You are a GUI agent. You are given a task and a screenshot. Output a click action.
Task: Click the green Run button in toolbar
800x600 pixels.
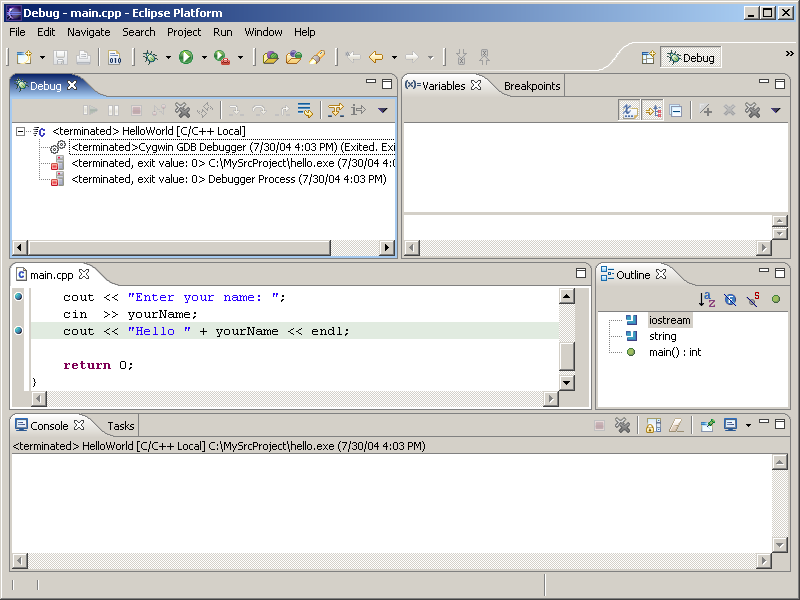coord(186,58)
